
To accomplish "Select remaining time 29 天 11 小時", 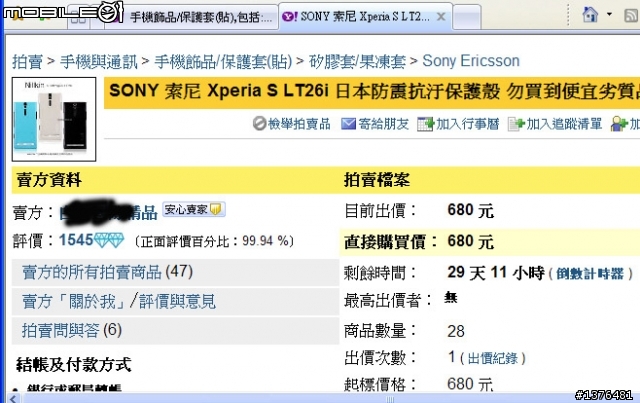I will point(496,273).
